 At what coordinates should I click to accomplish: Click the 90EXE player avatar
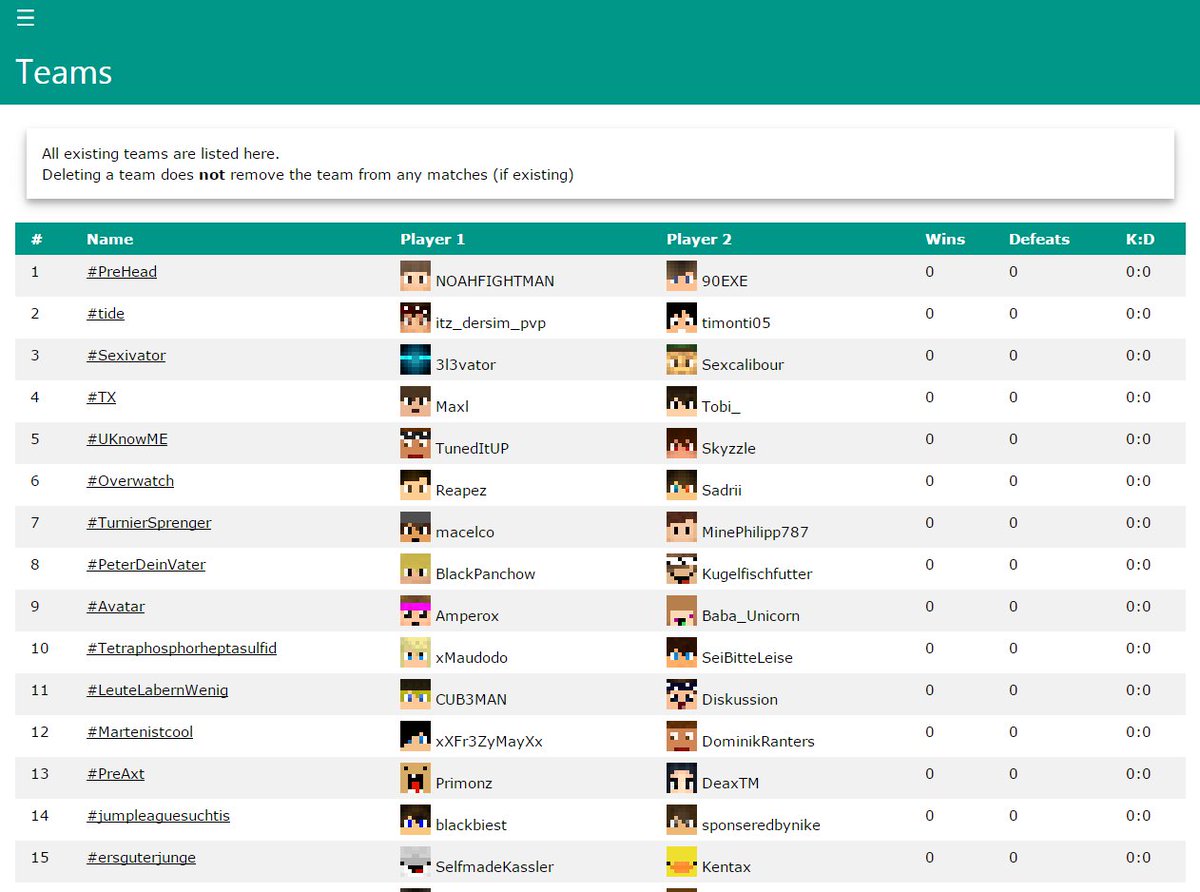click(x=681, y=276)
